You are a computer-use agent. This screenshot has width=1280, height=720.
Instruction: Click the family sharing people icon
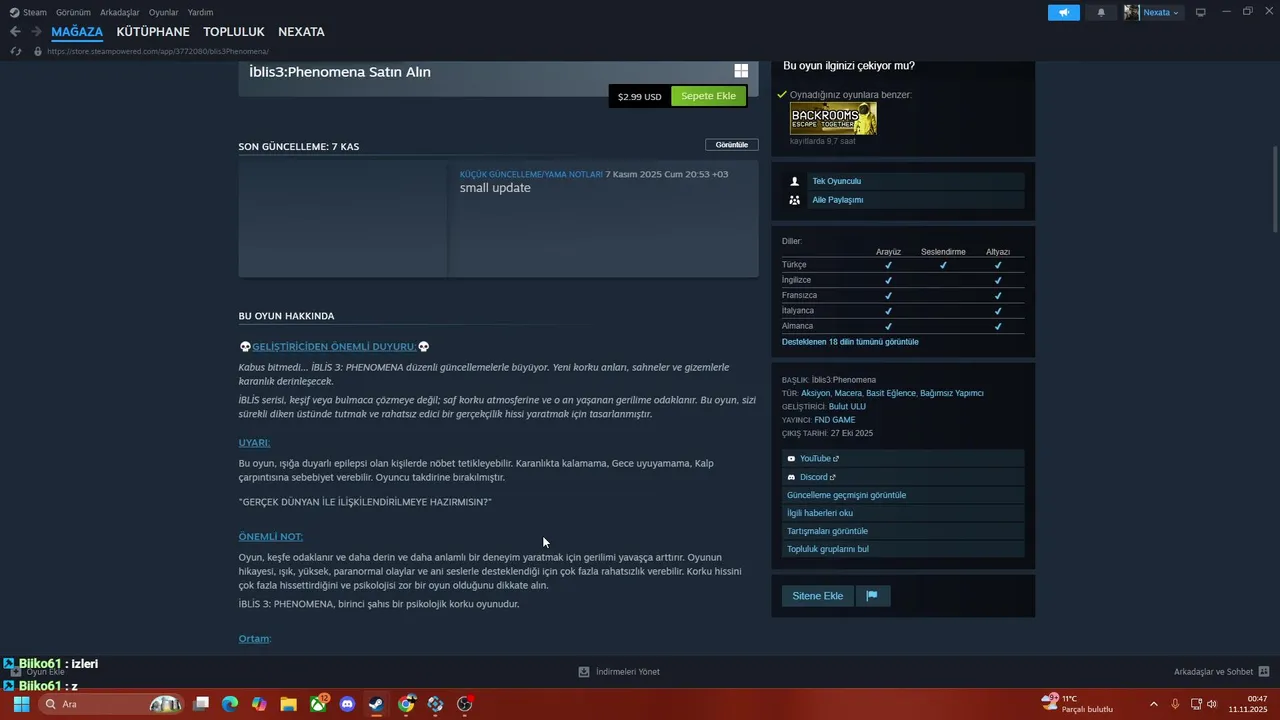point(795,200)
